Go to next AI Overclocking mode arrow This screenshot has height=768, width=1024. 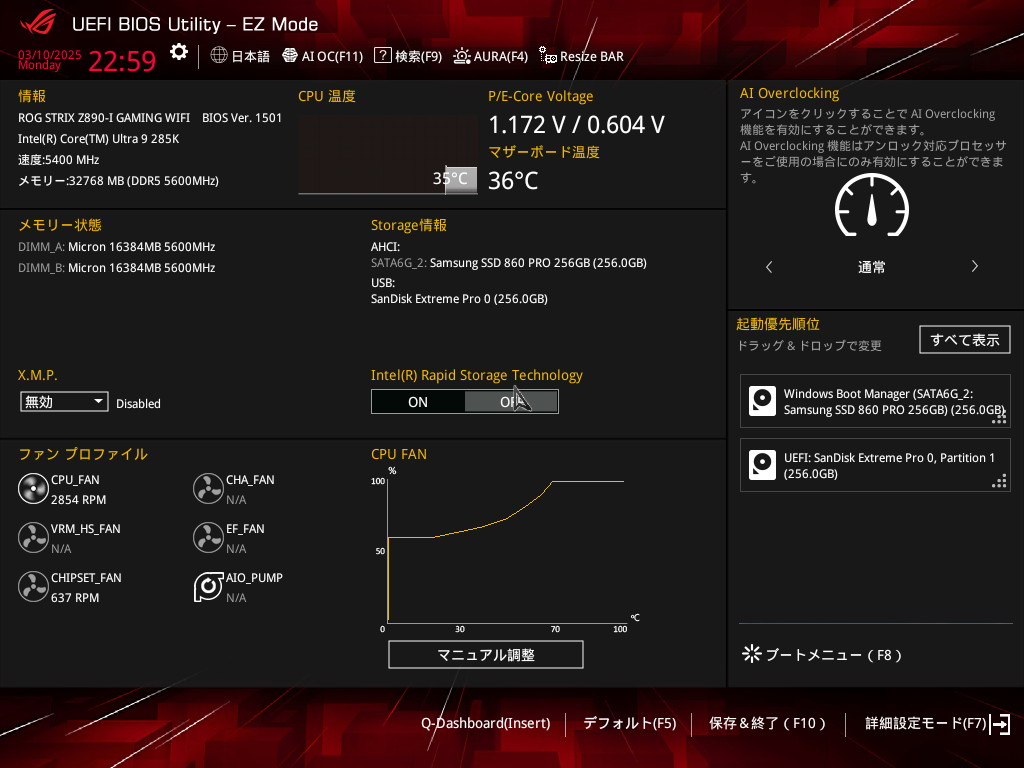974,266
